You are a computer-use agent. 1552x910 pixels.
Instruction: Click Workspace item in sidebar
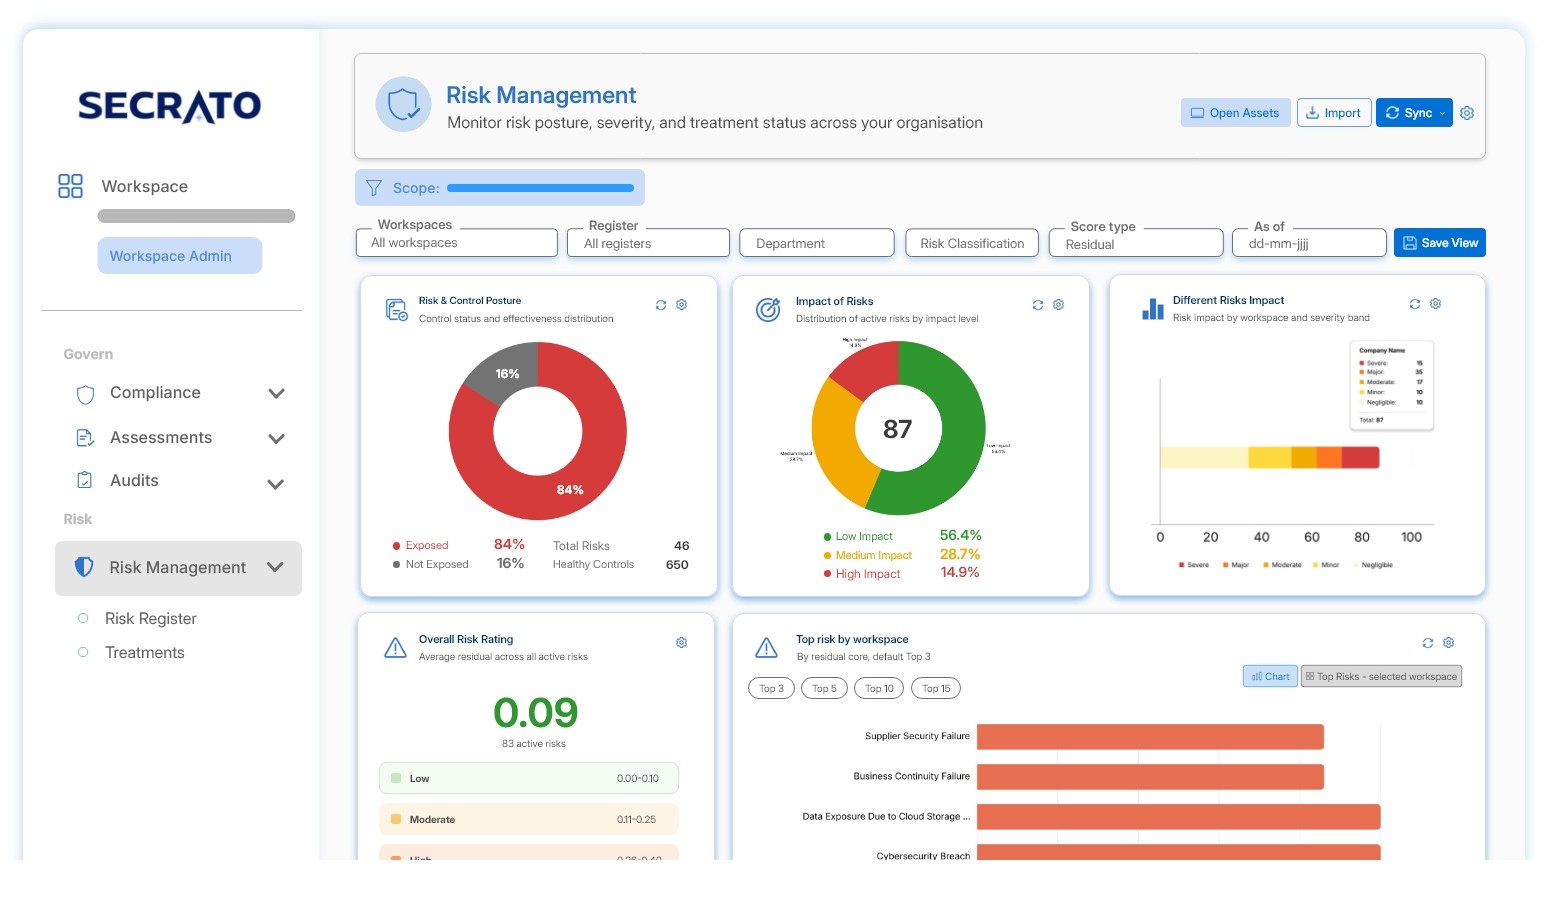(145, 186)
